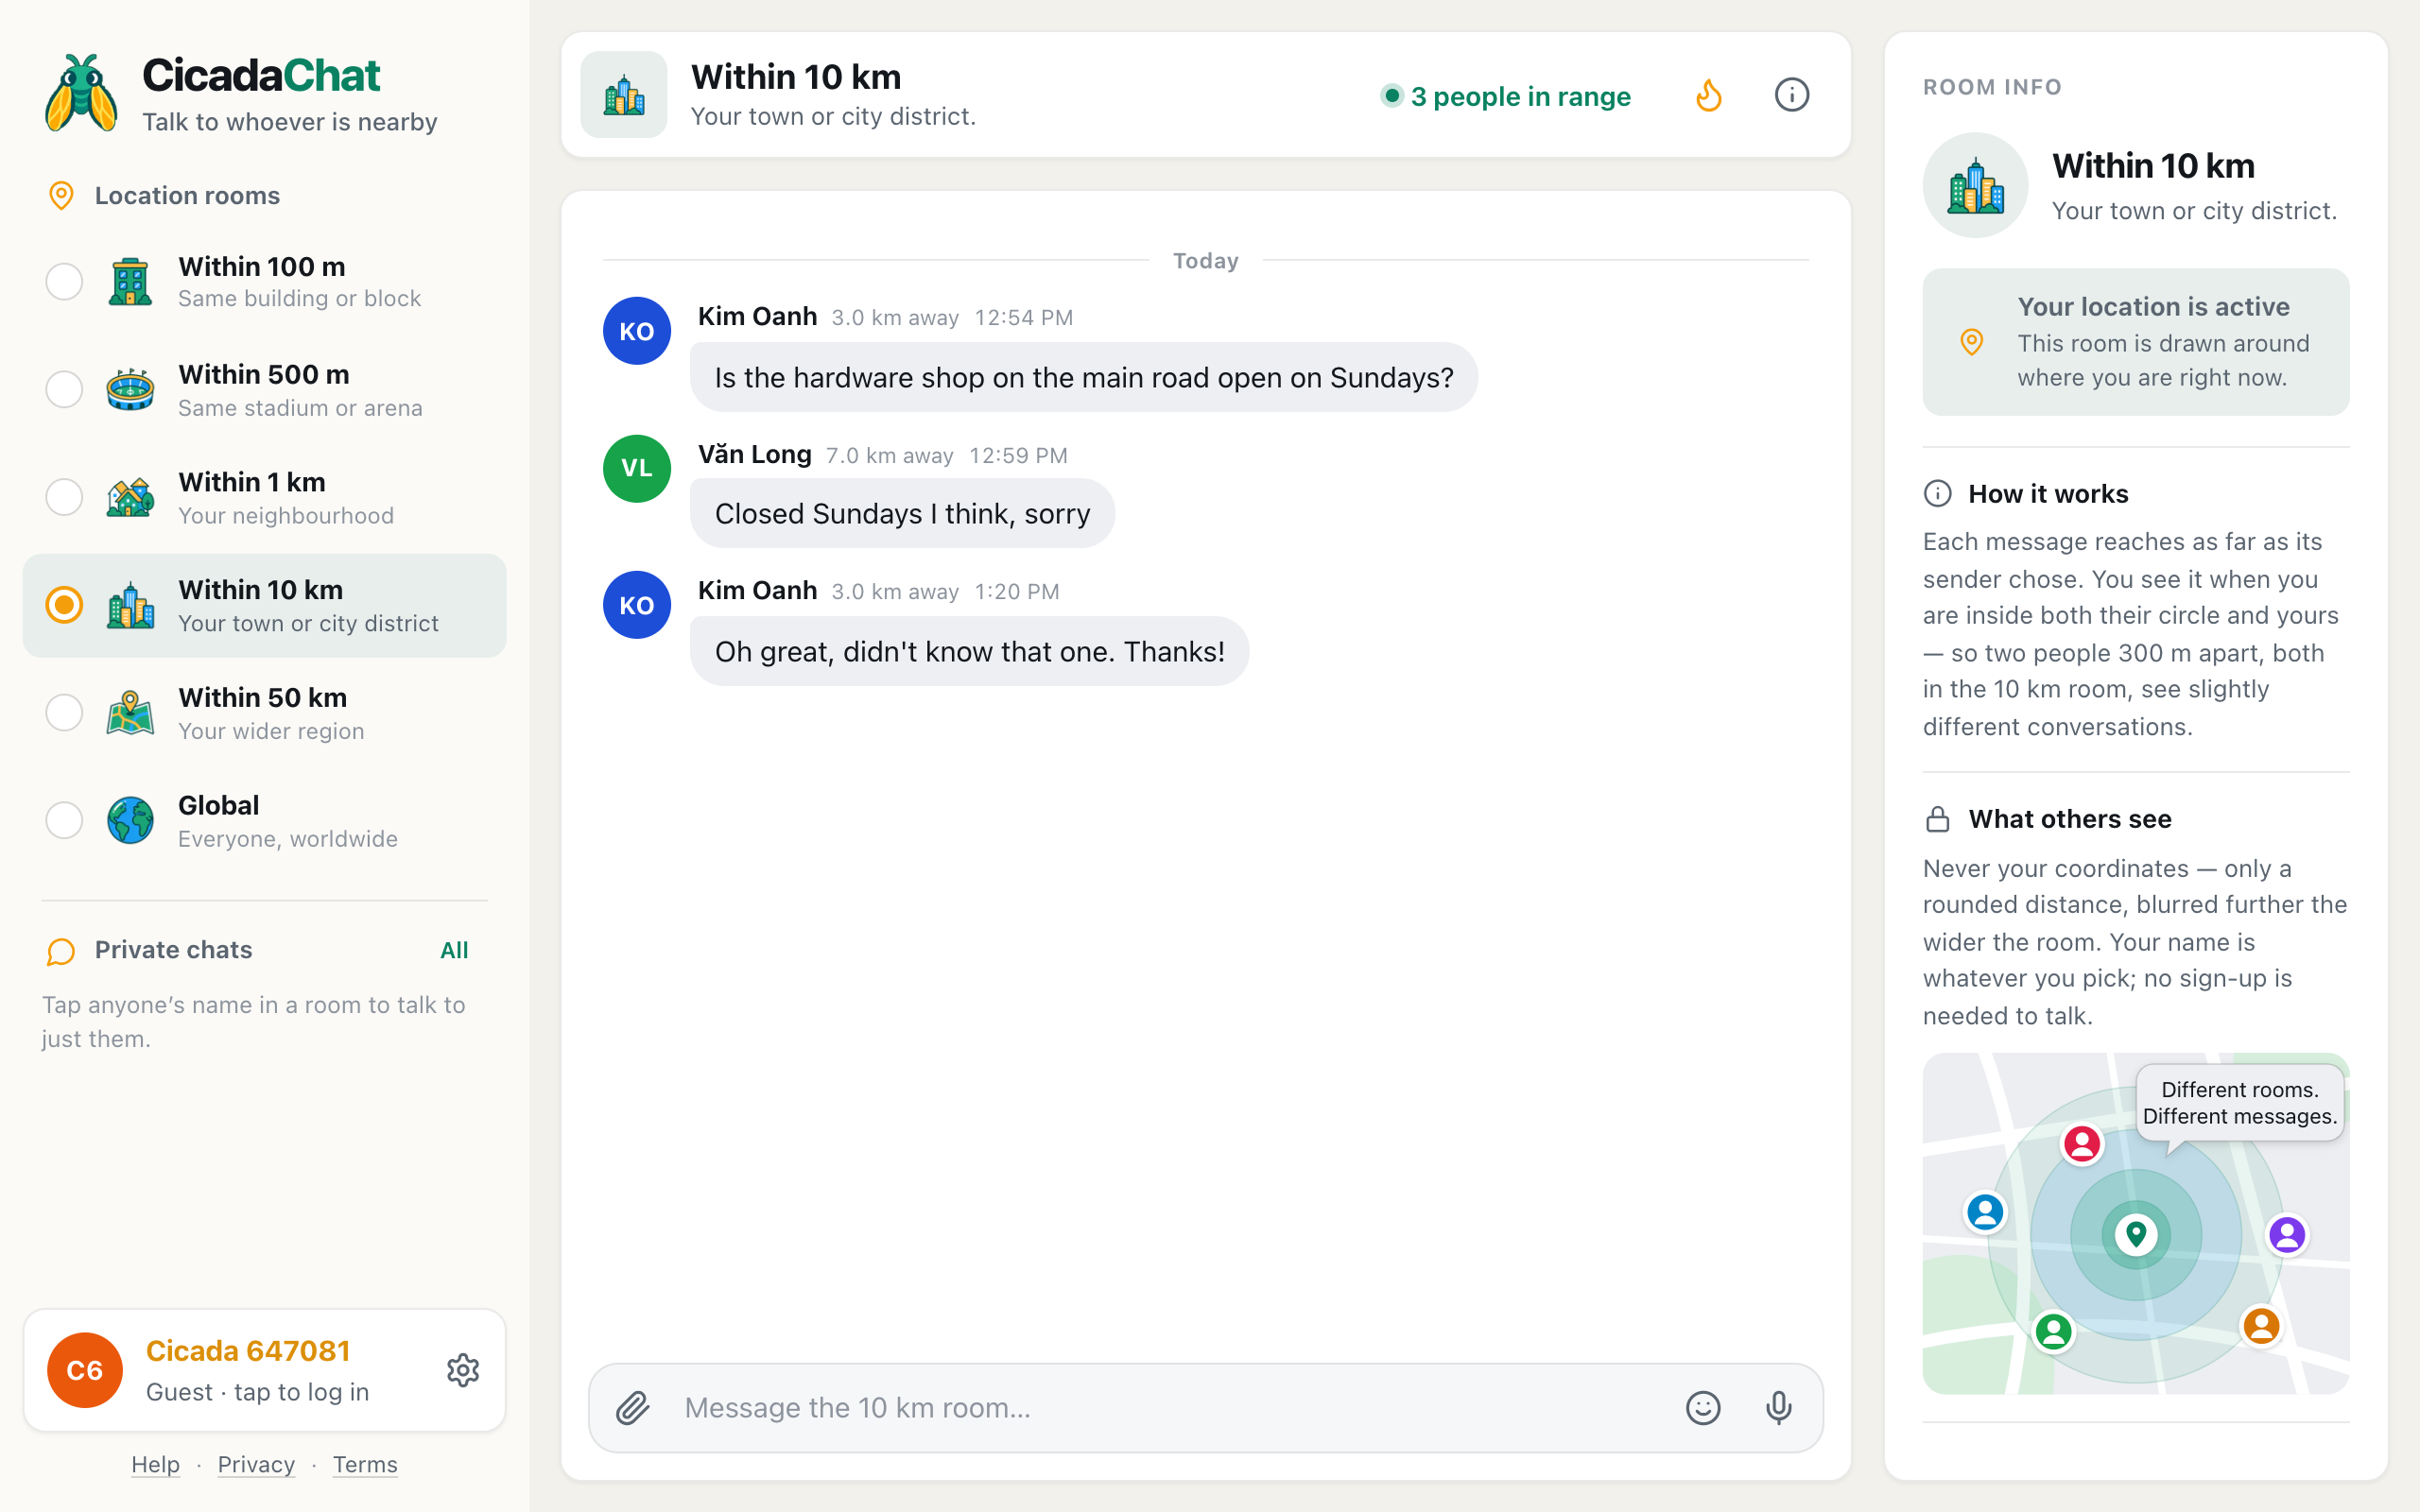This screenshot has height=1512, width=2420.
Task: Click the first KO avatar at 12:54 PM
Action: pos(637,331)
